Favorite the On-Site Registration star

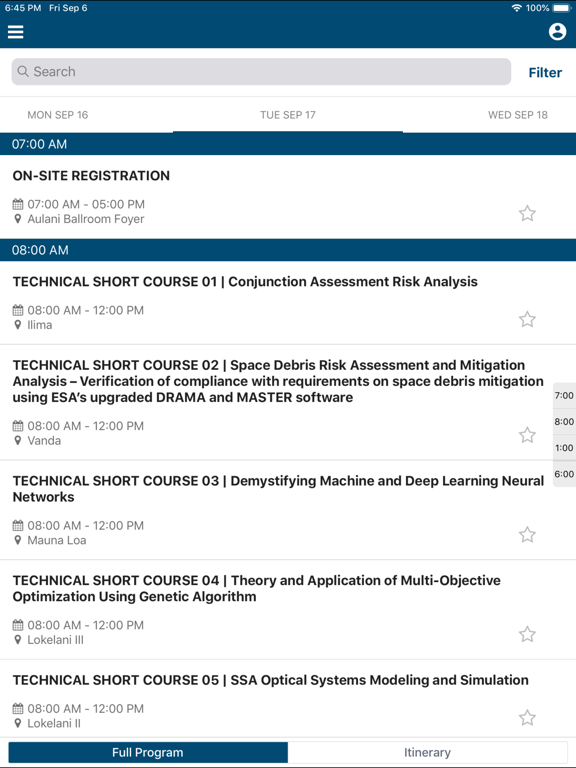(528, 213)
